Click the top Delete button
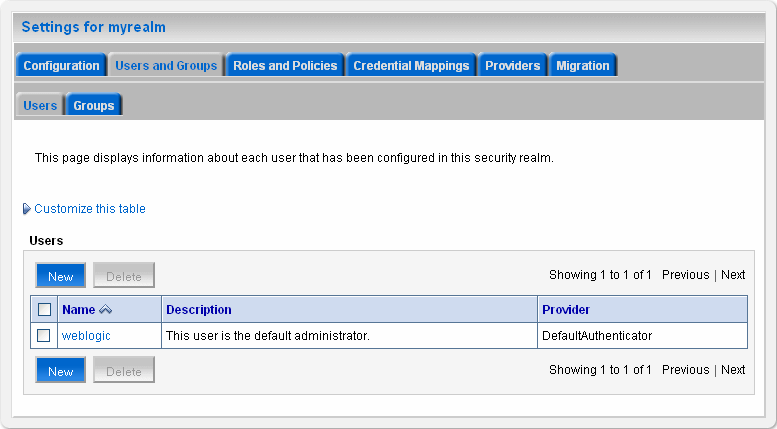Viewport: 777px width, 429px height. point(124,275)
